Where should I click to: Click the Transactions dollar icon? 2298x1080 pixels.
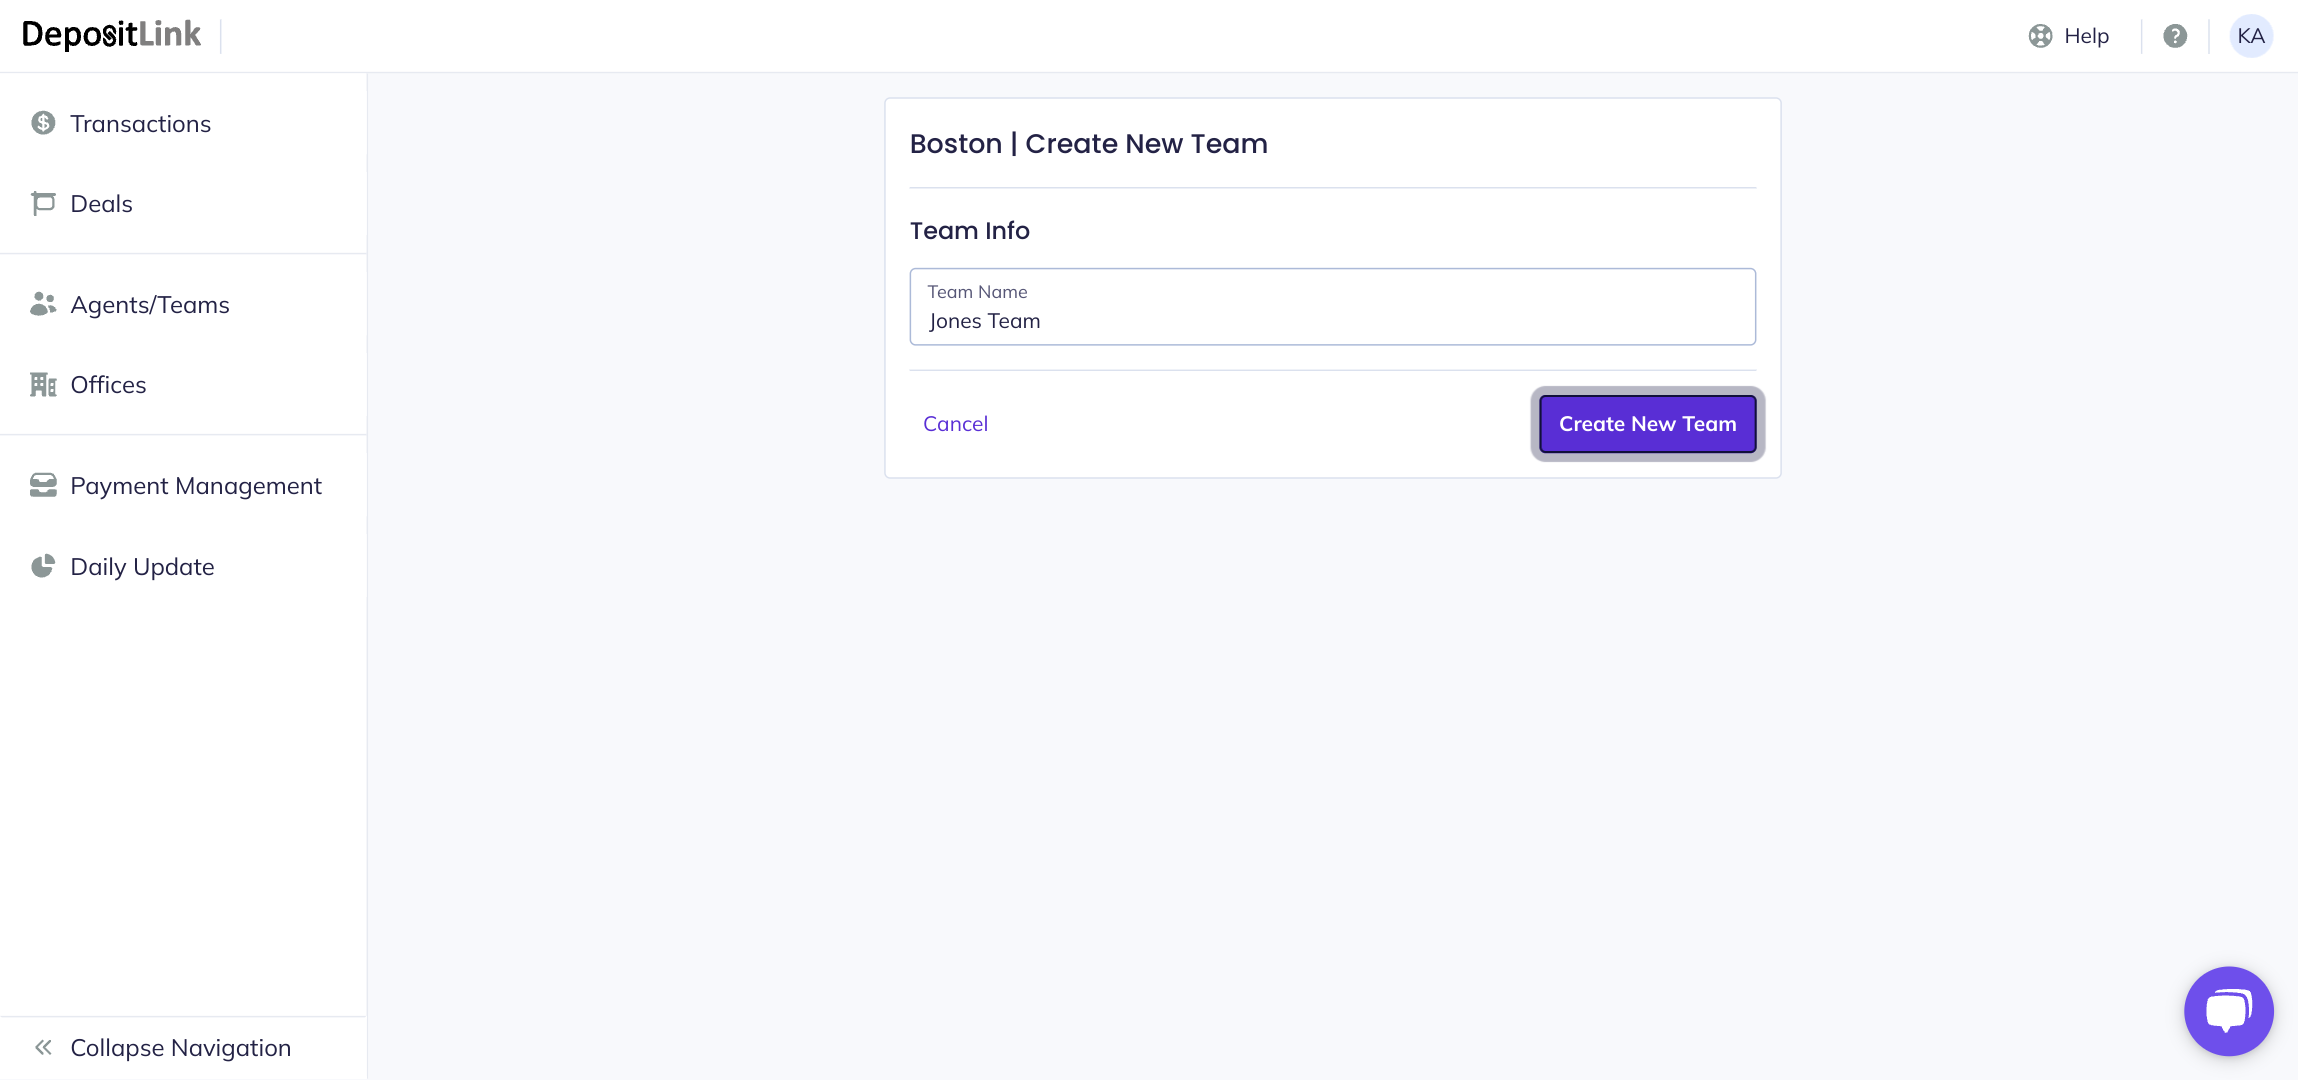tap(43, 123)
